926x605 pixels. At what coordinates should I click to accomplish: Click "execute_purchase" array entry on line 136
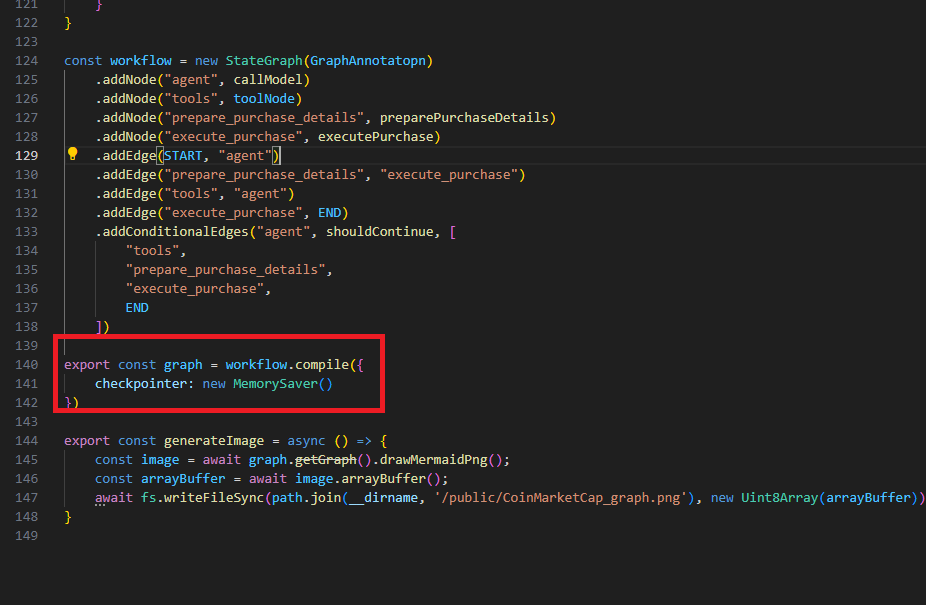click(x=195, y=289)
